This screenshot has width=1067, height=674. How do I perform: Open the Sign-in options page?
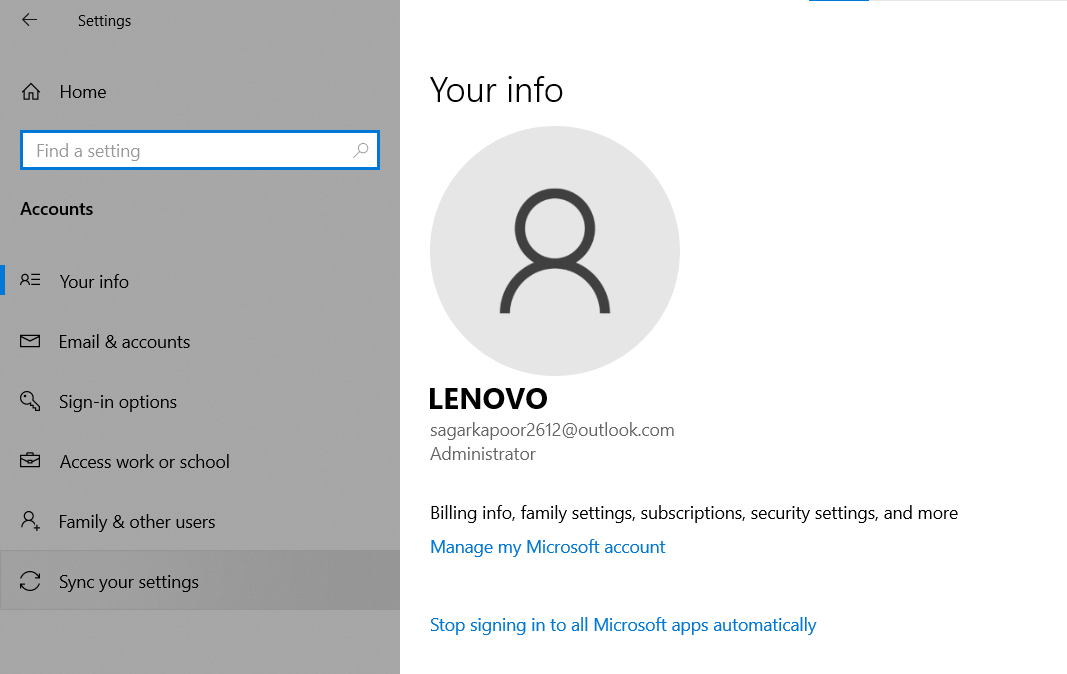click(118, 402)
